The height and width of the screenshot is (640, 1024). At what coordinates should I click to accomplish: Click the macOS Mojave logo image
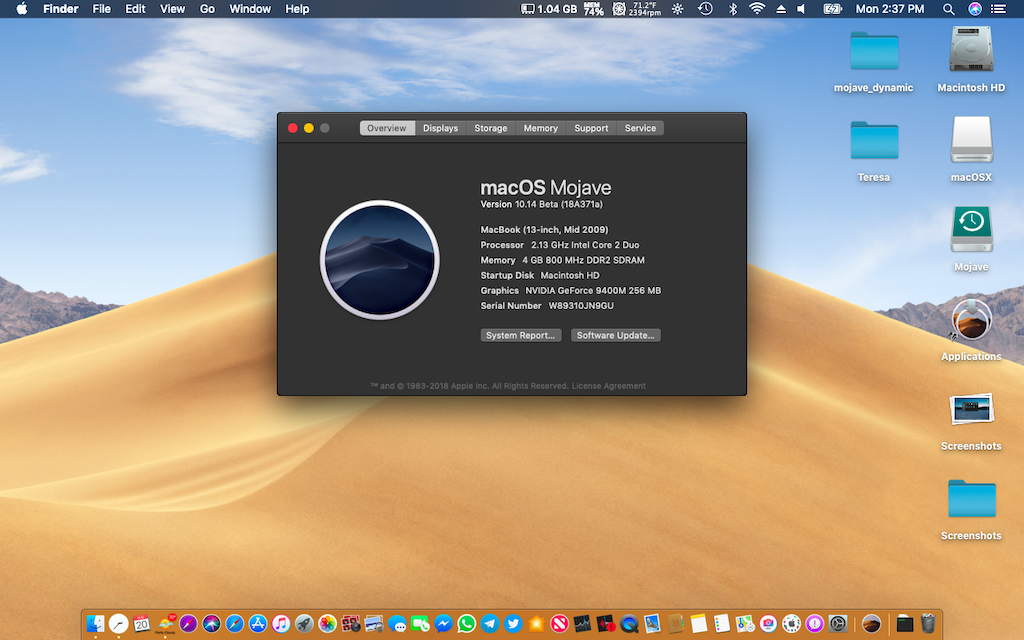tap(379, 260)
